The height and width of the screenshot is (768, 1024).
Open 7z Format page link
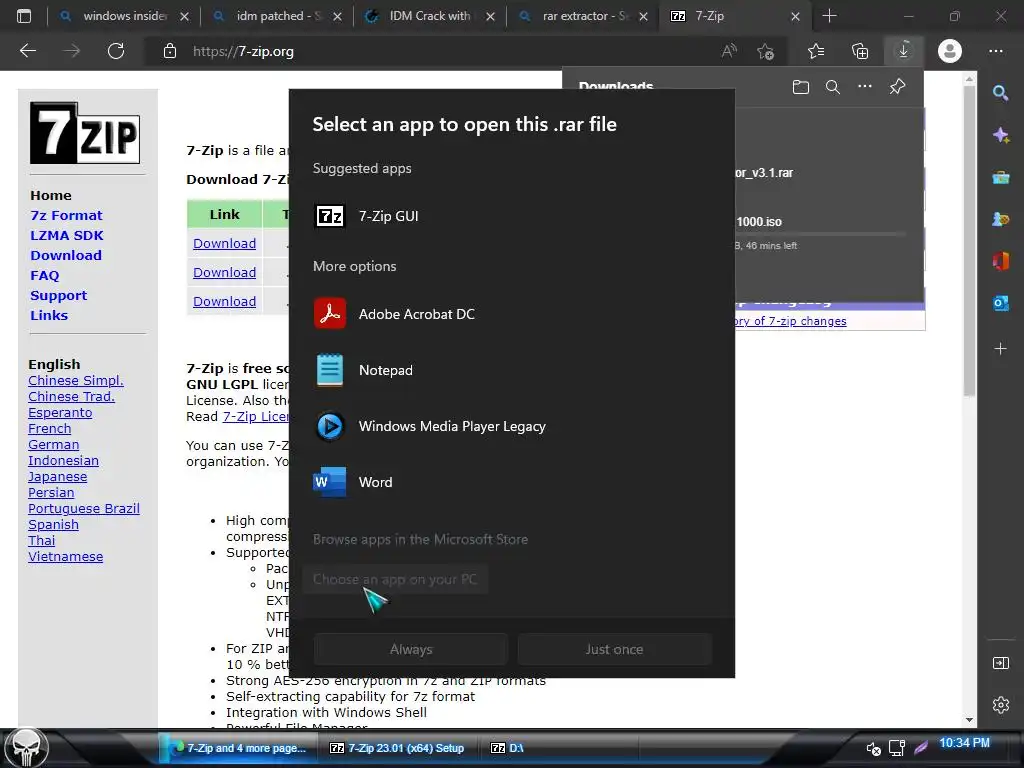click(x=66, y=216)
